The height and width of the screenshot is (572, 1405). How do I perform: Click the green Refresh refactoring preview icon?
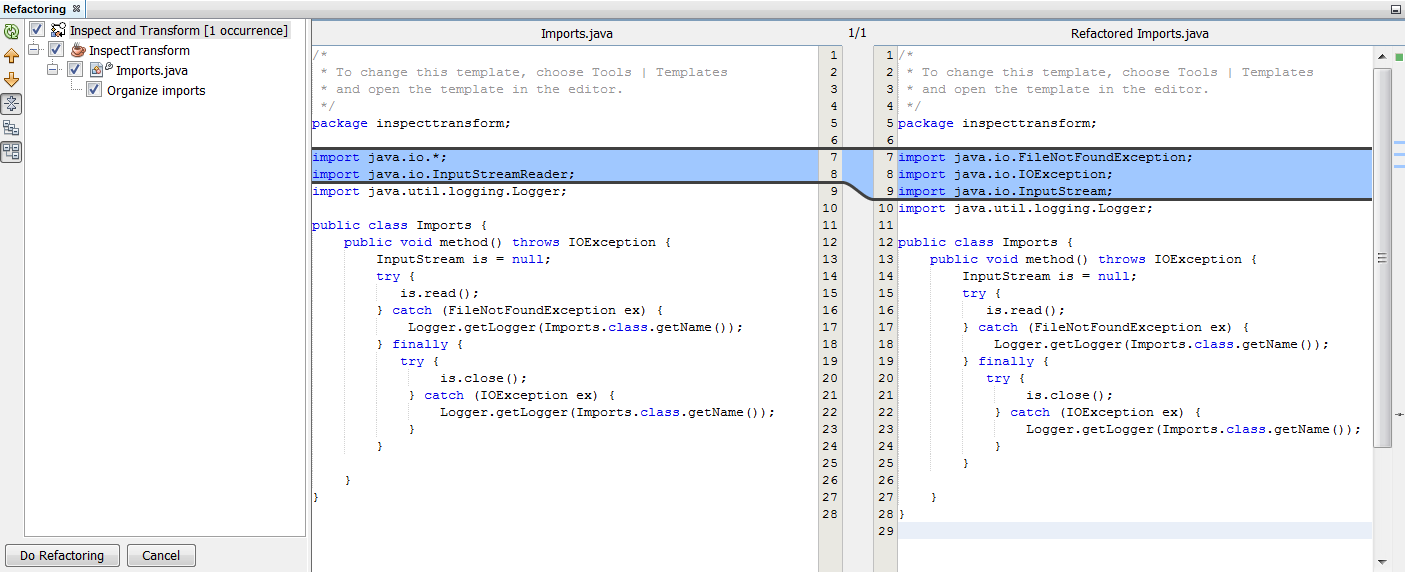click(x=12, y=31)
